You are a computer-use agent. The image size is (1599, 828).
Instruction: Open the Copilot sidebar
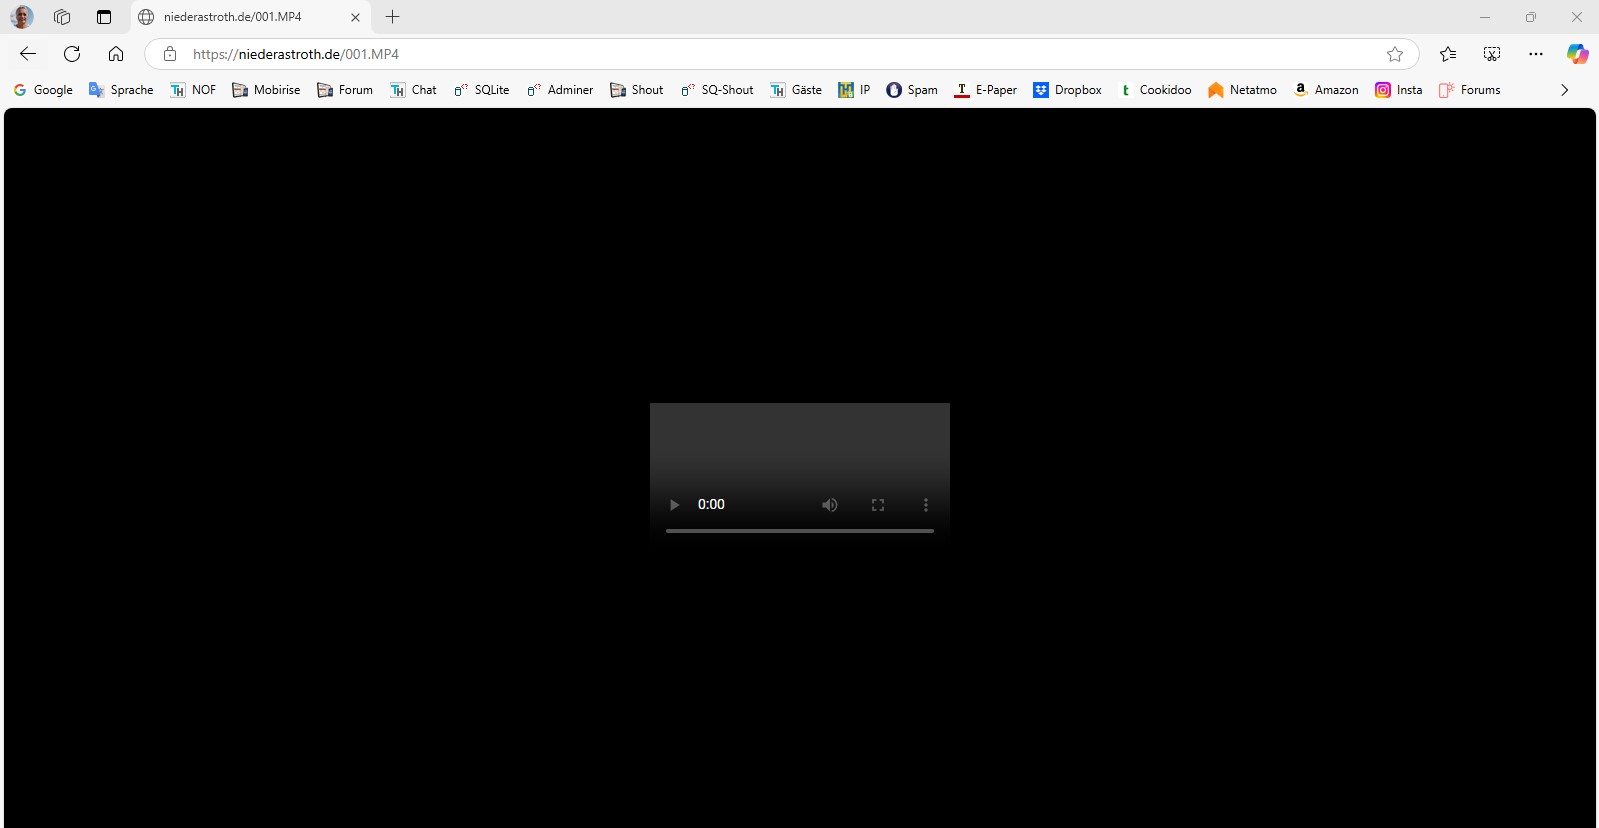(1577, 54)
